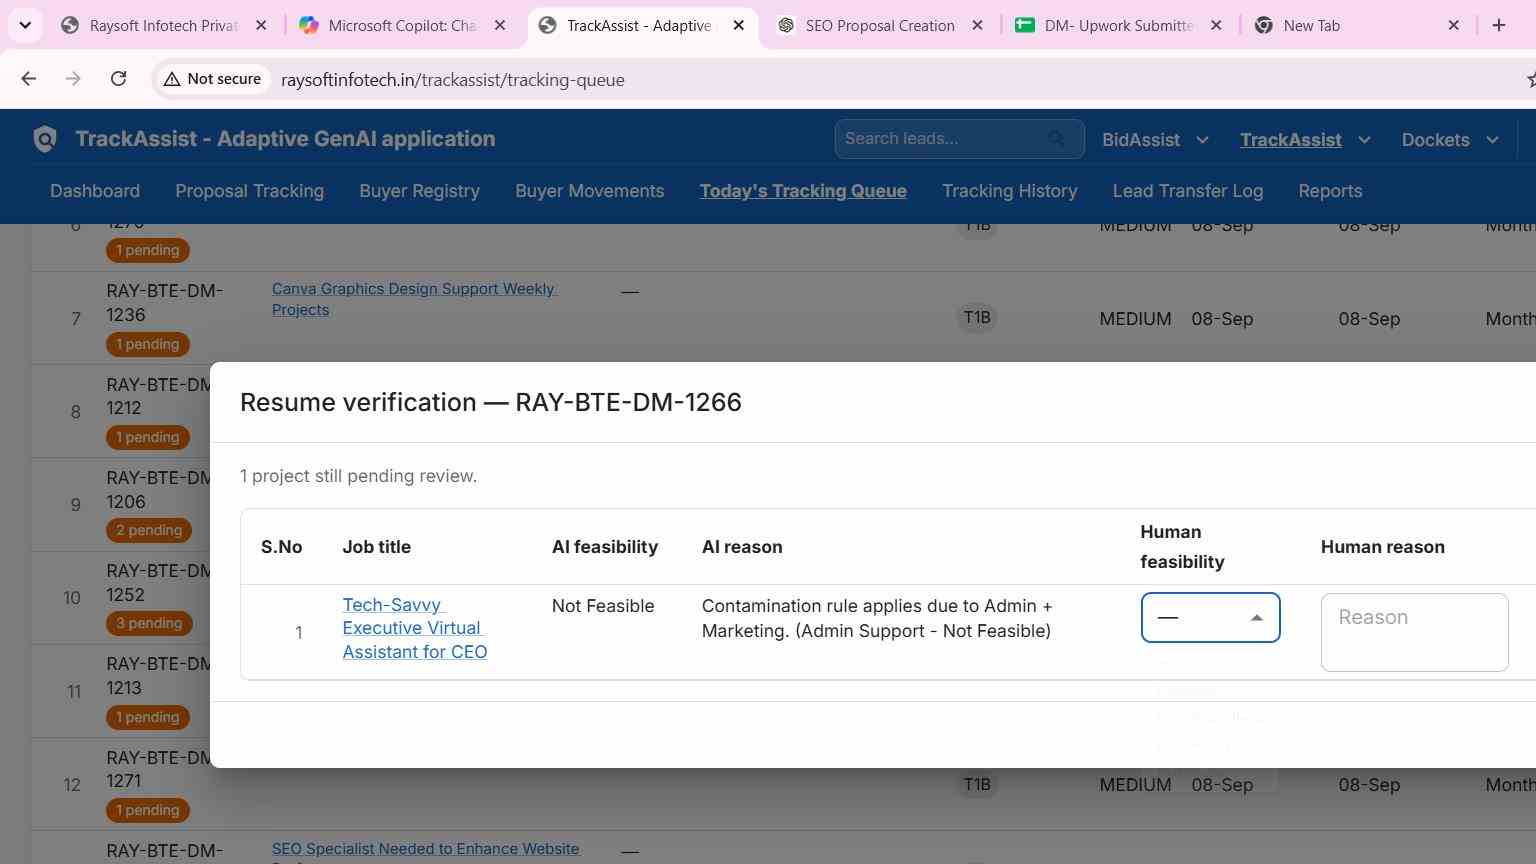Open a new browser tab with plus icon
Viewport: 1536px width, 864px height.
[x=1498, y=25]
